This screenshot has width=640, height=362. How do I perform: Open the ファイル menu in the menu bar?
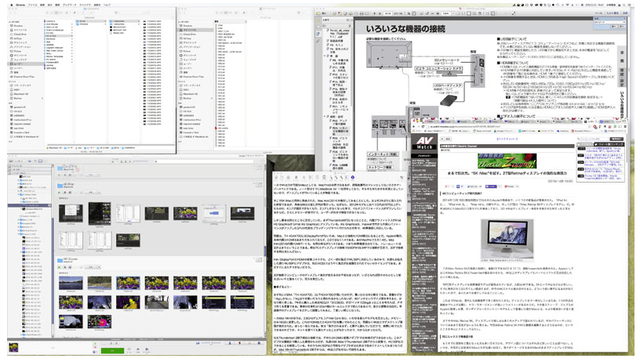(33, 5)
